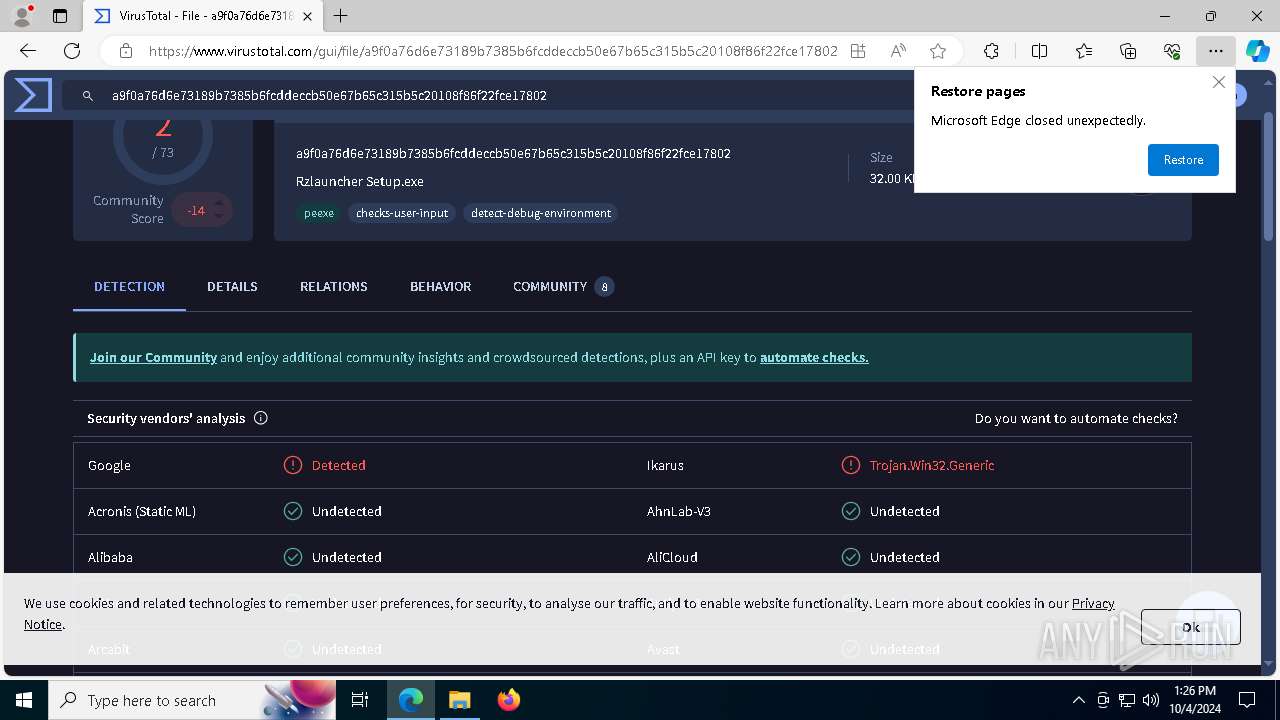
Task: Click the Acronis Undetected check icon
Action: click(x=293, y=511)
